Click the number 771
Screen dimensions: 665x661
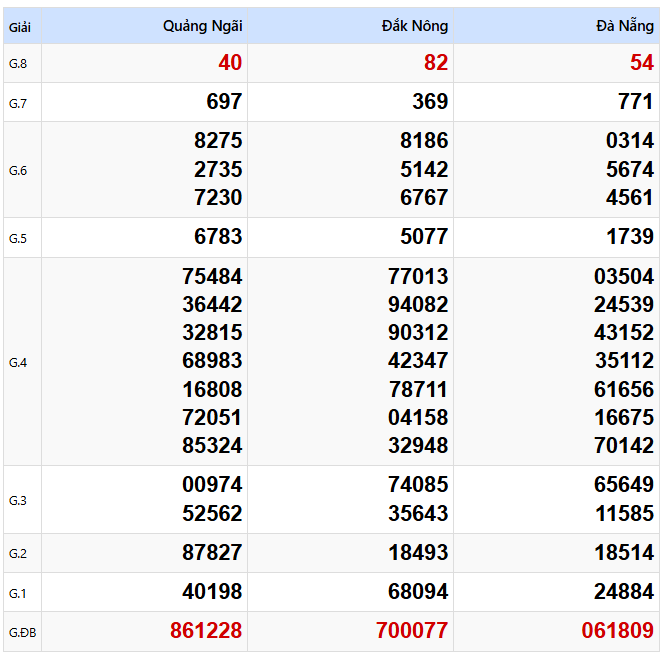tap(636, 102)
